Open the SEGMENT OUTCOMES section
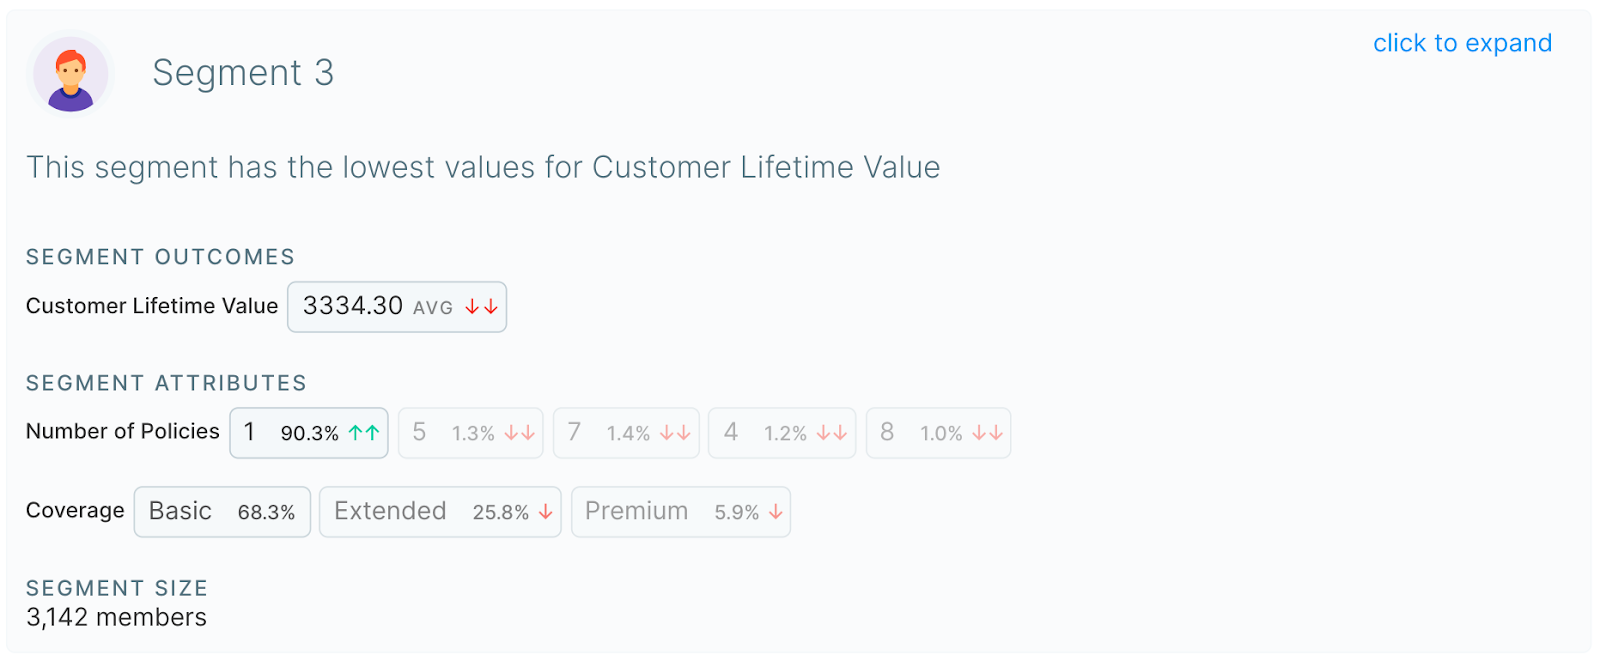1600x667 pixels. tap(160, 256)
